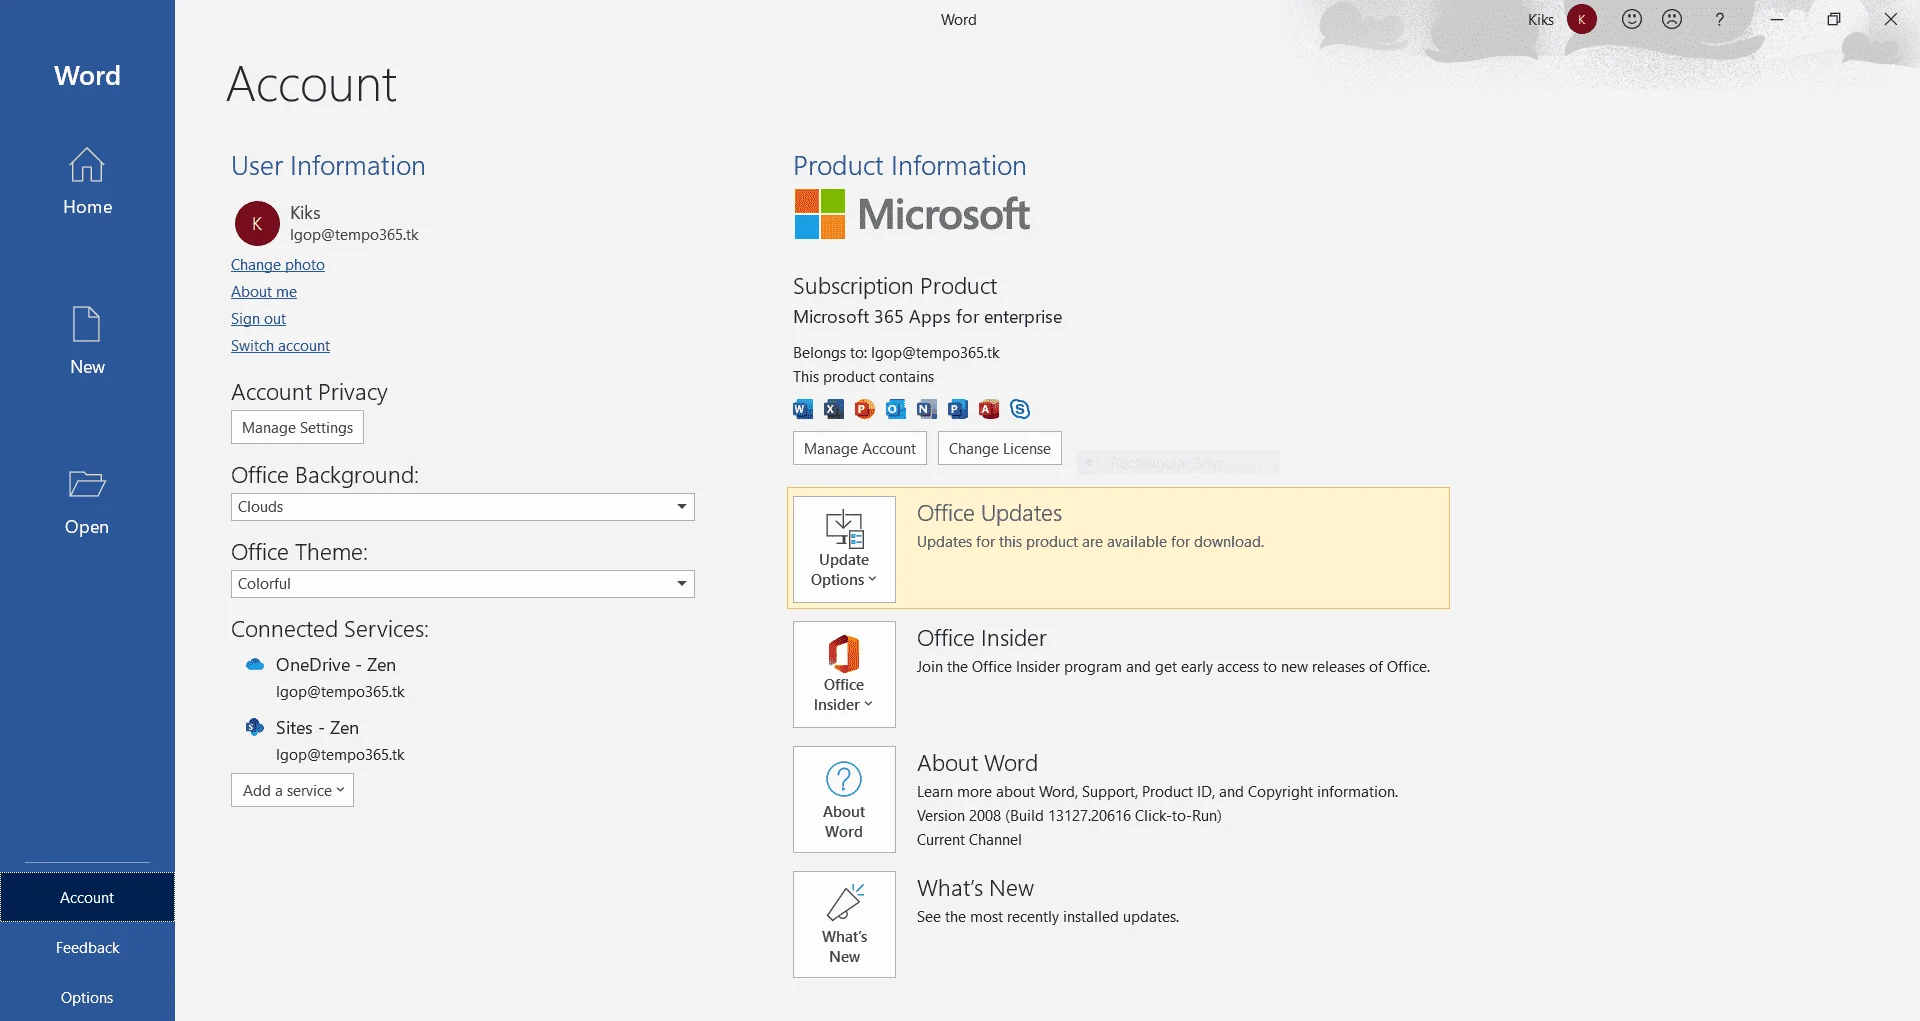This screenshot has width=1920, height=1021.
Task: Click the Microsoft 365 Apps for enterprise text
Action: [x=927, y=317]
